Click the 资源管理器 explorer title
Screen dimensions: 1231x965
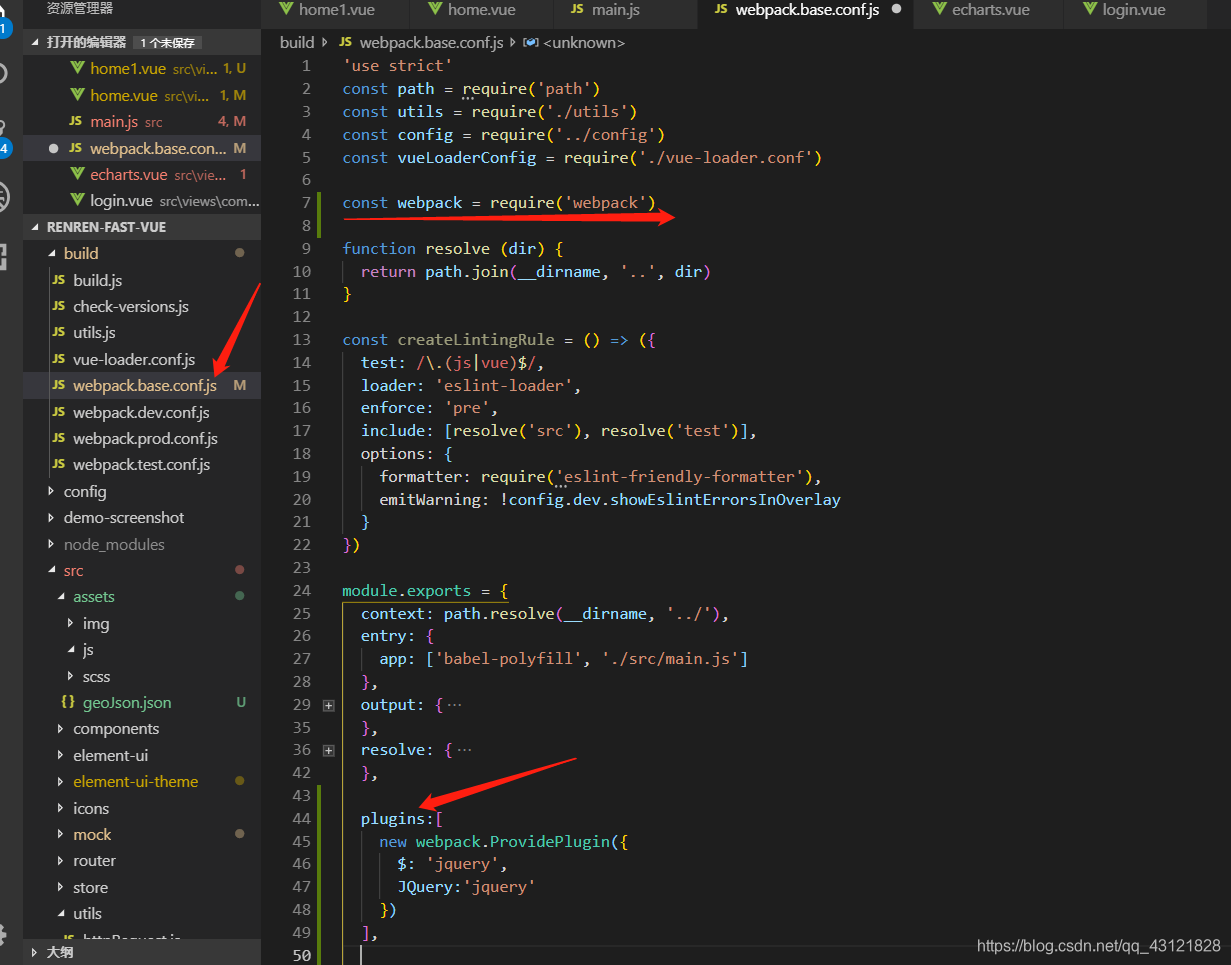(80, 8)
